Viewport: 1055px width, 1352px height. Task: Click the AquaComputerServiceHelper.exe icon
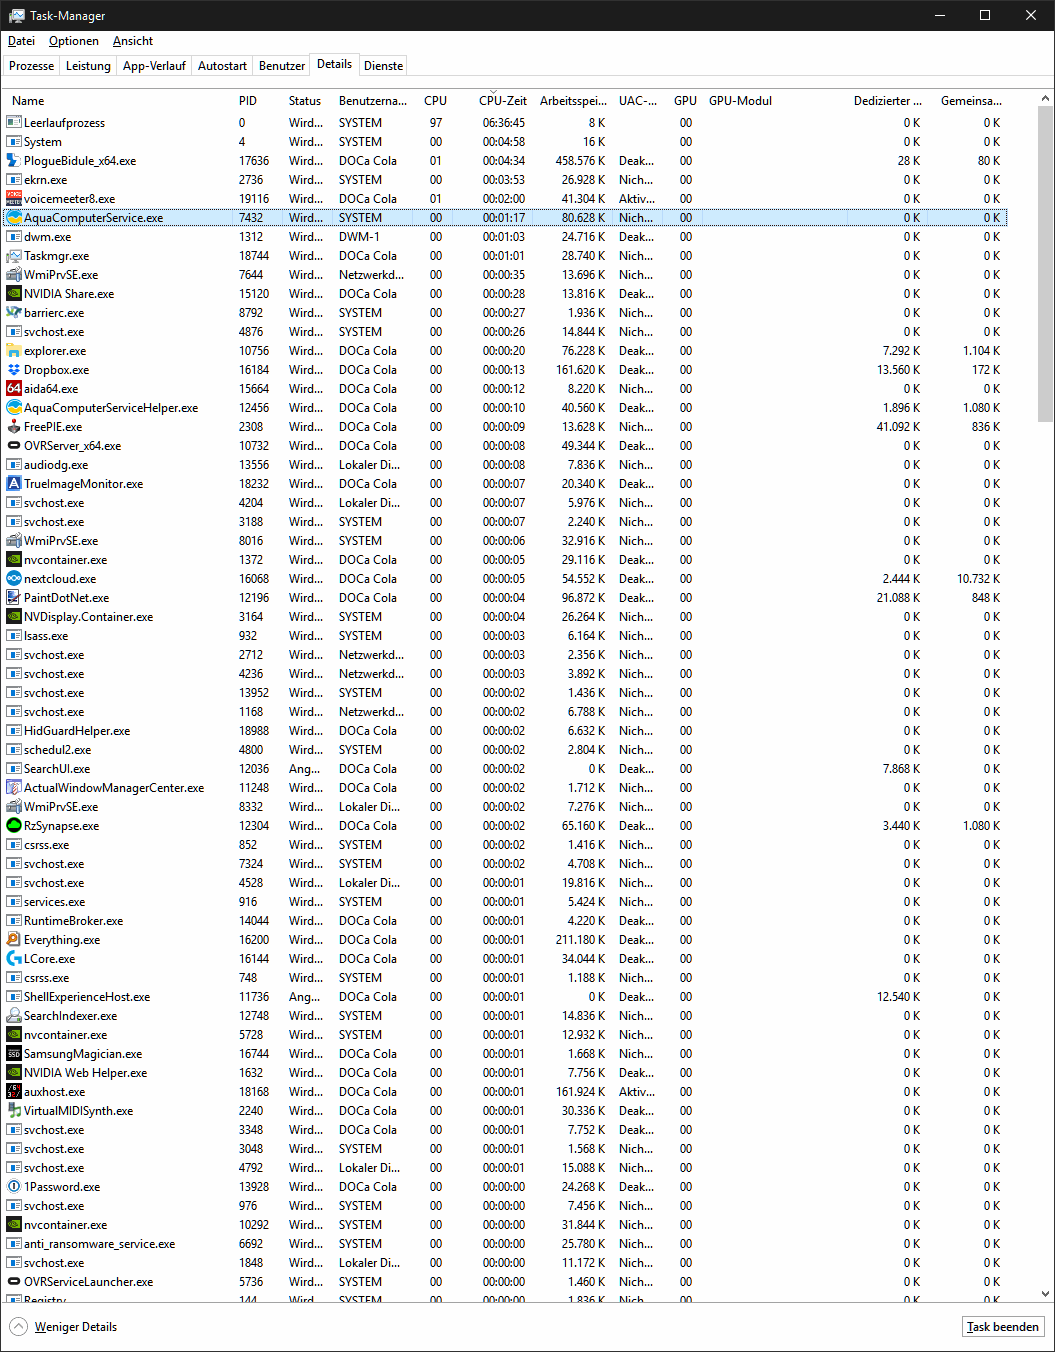14,408
